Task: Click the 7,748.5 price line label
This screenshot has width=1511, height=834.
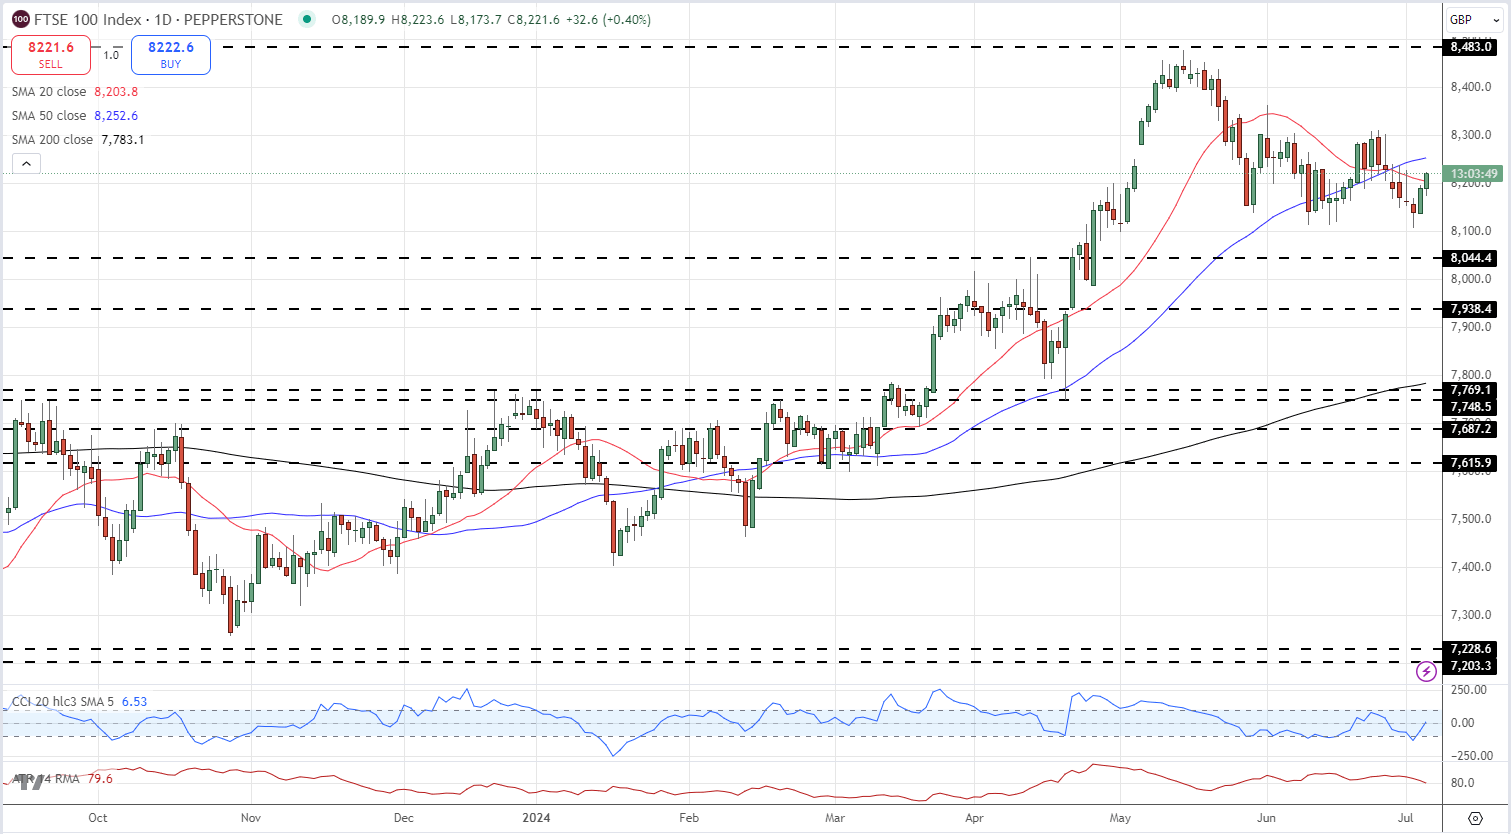Action: coord(1471,407)
